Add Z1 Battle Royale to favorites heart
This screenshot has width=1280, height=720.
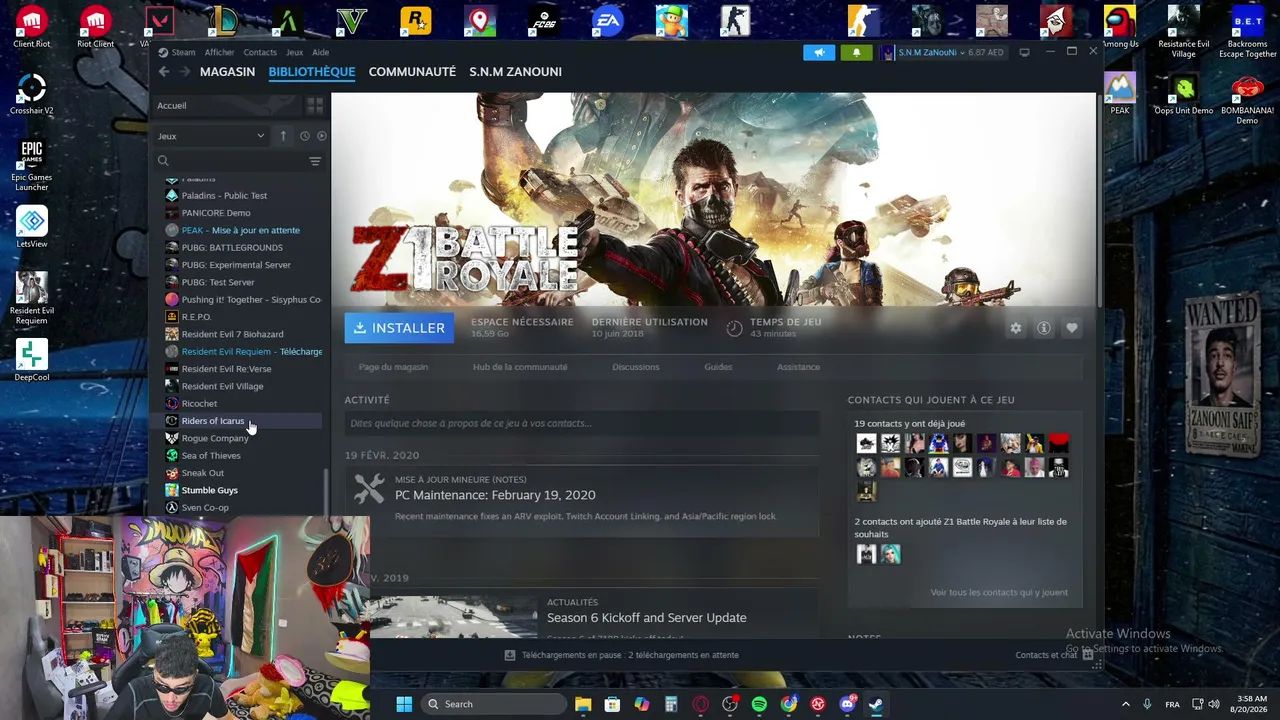[x=1072, y=328]
